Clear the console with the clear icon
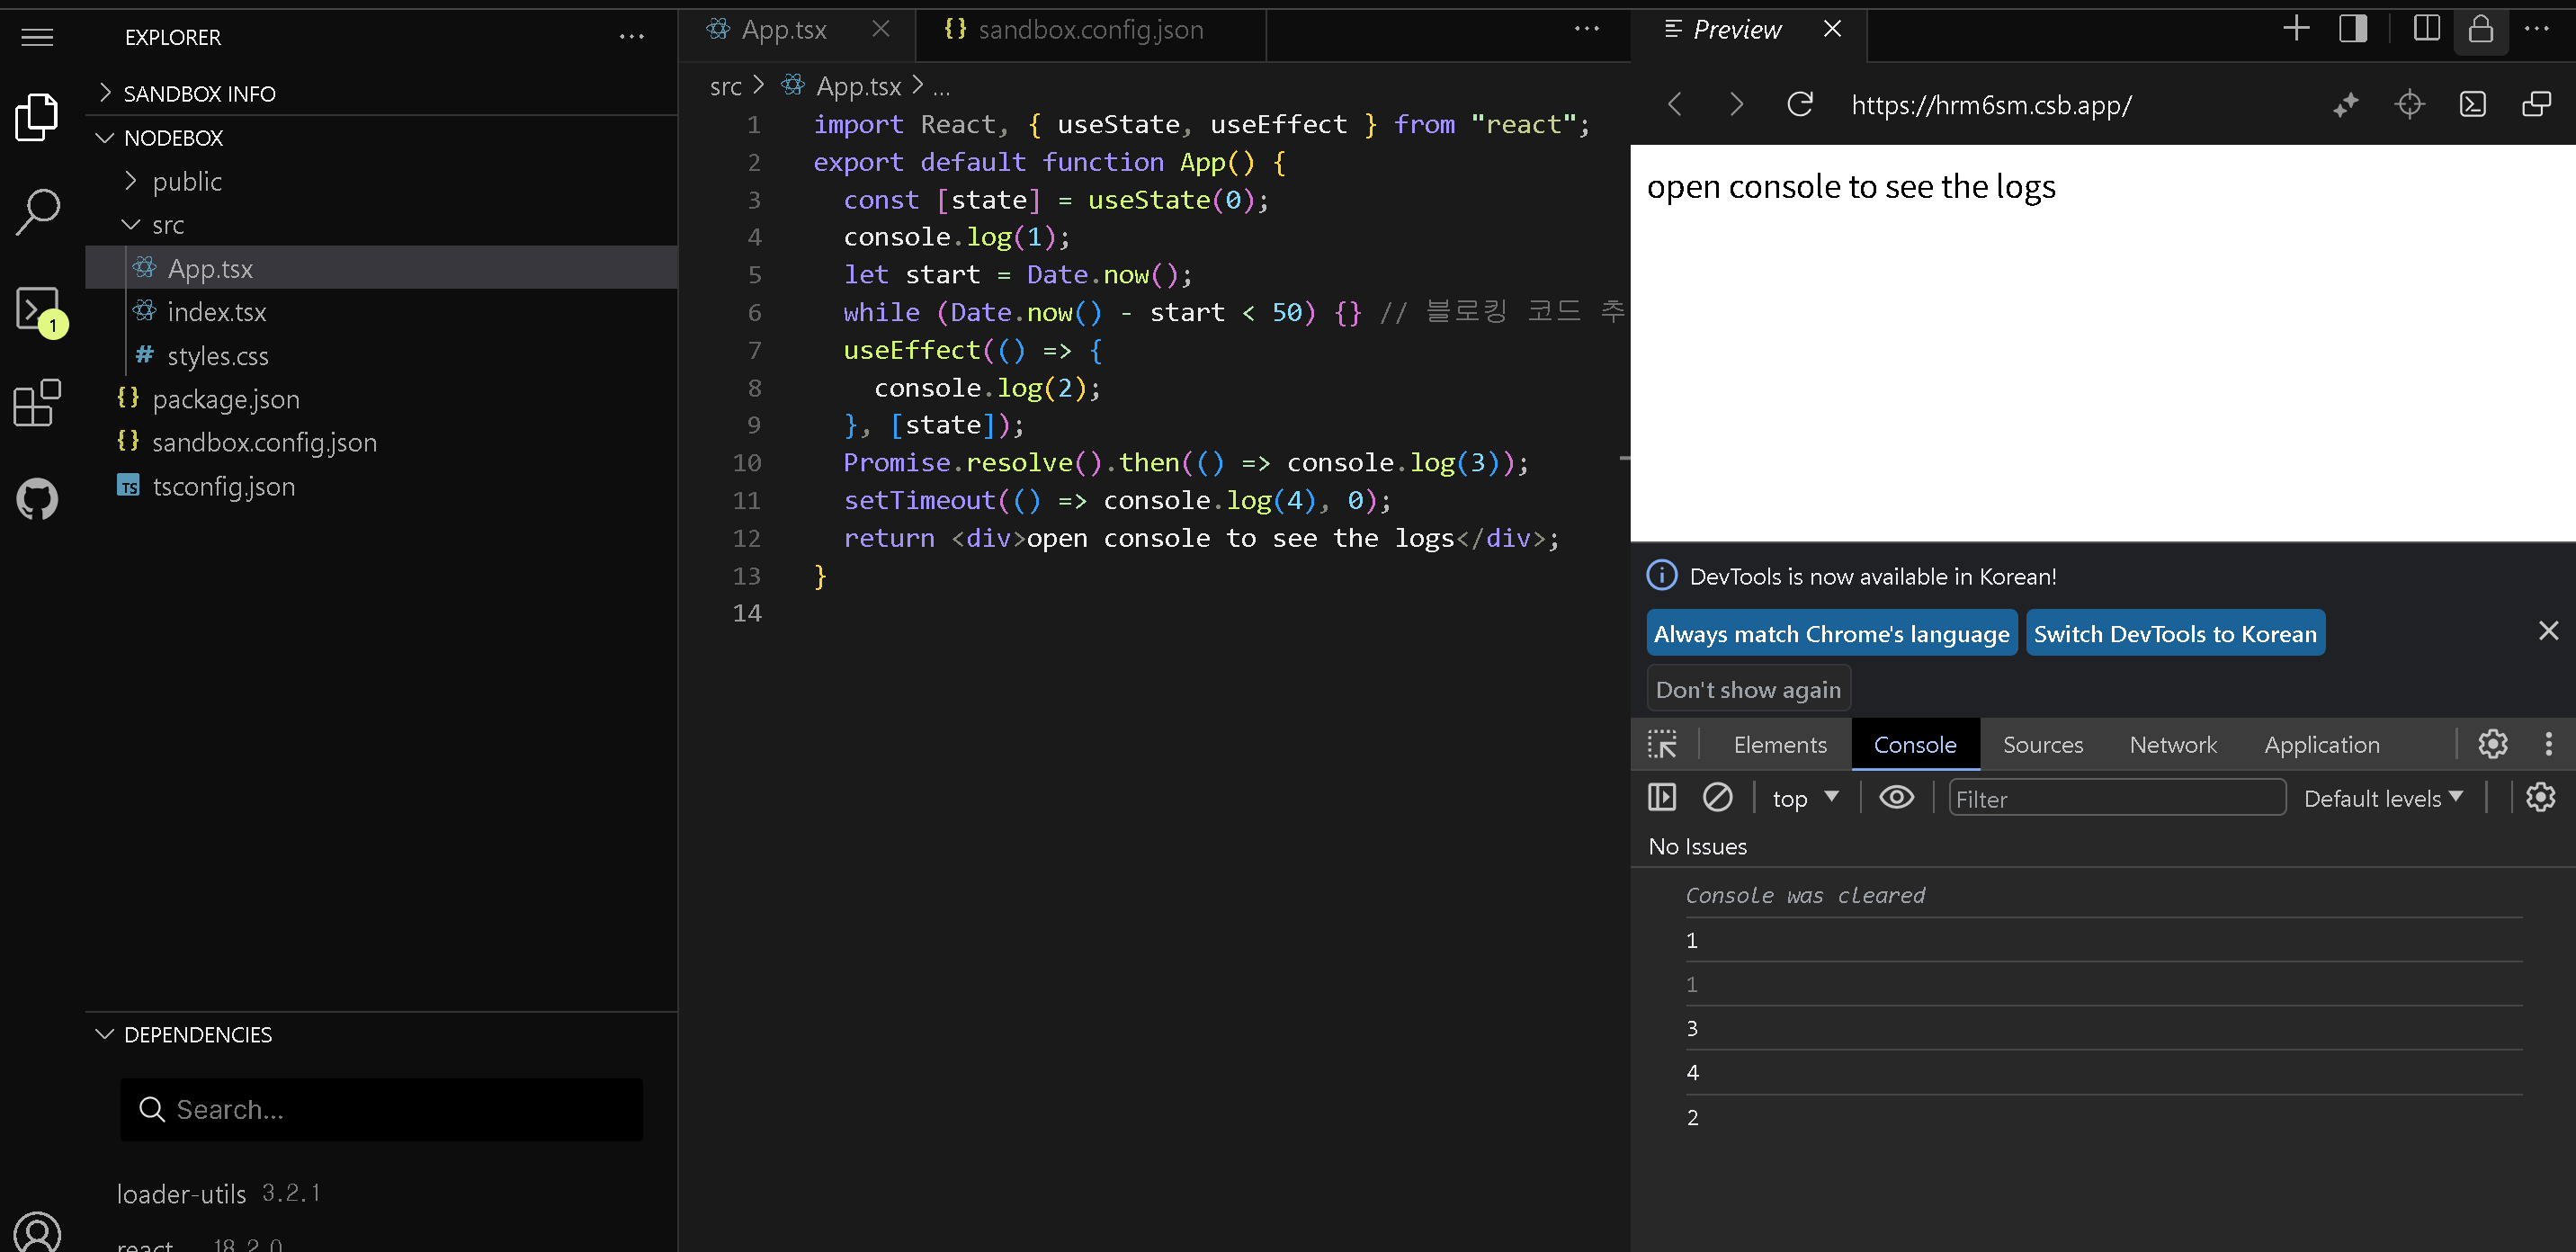Viewport: 2576px width, 1252px height. pyautogui.click(x=1717, y=797)
